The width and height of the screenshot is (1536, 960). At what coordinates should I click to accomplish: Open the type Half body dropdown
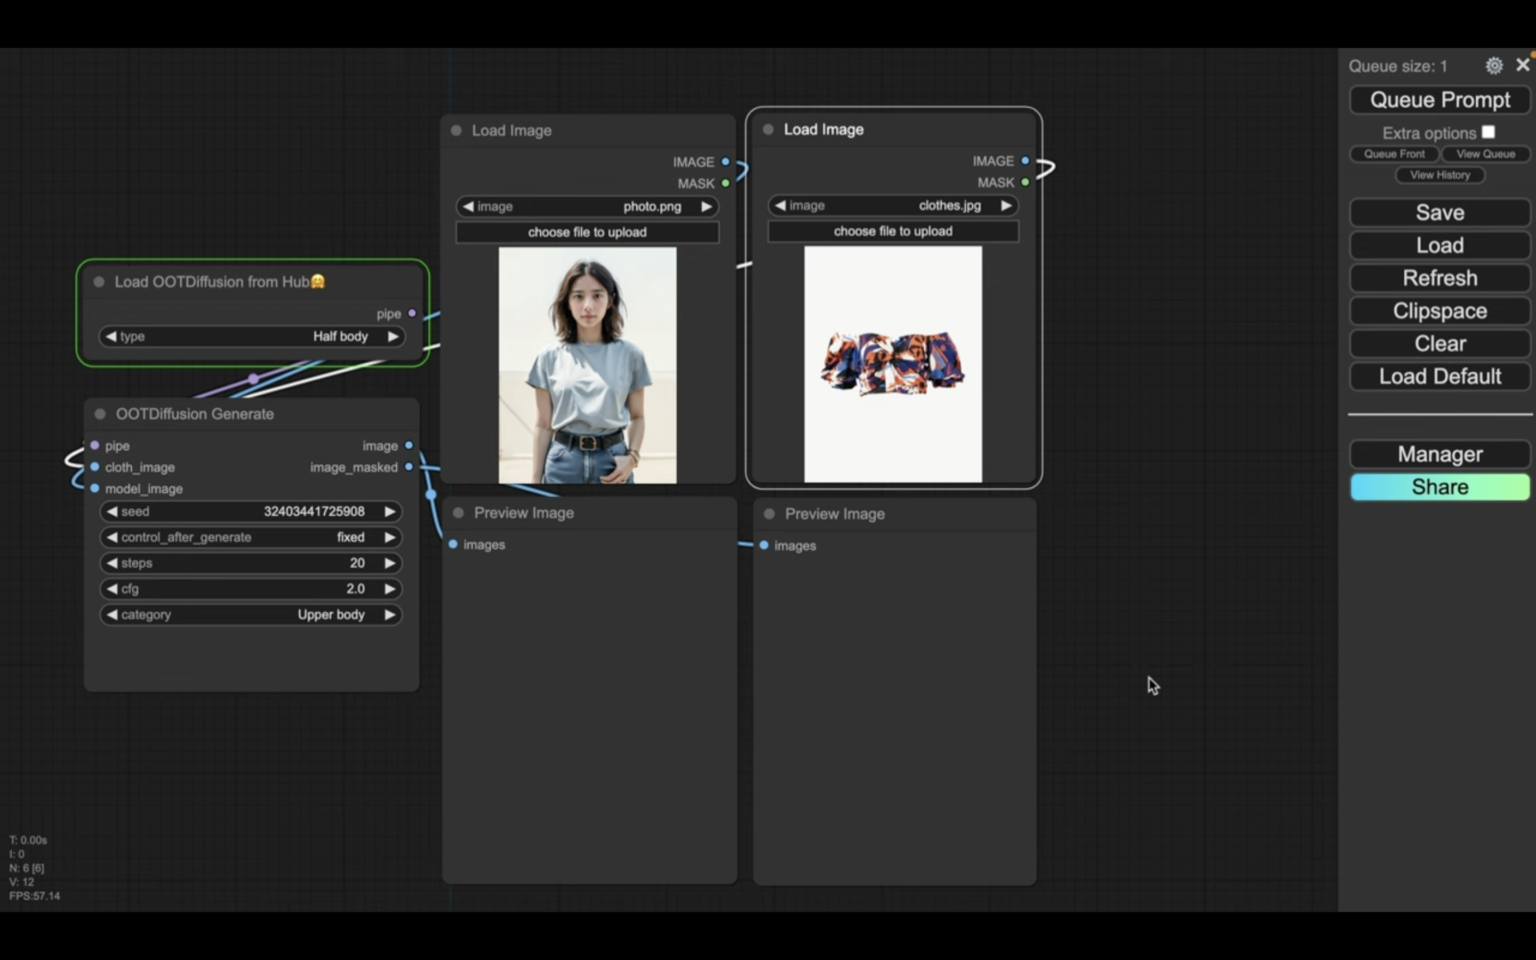coord(250,337)
